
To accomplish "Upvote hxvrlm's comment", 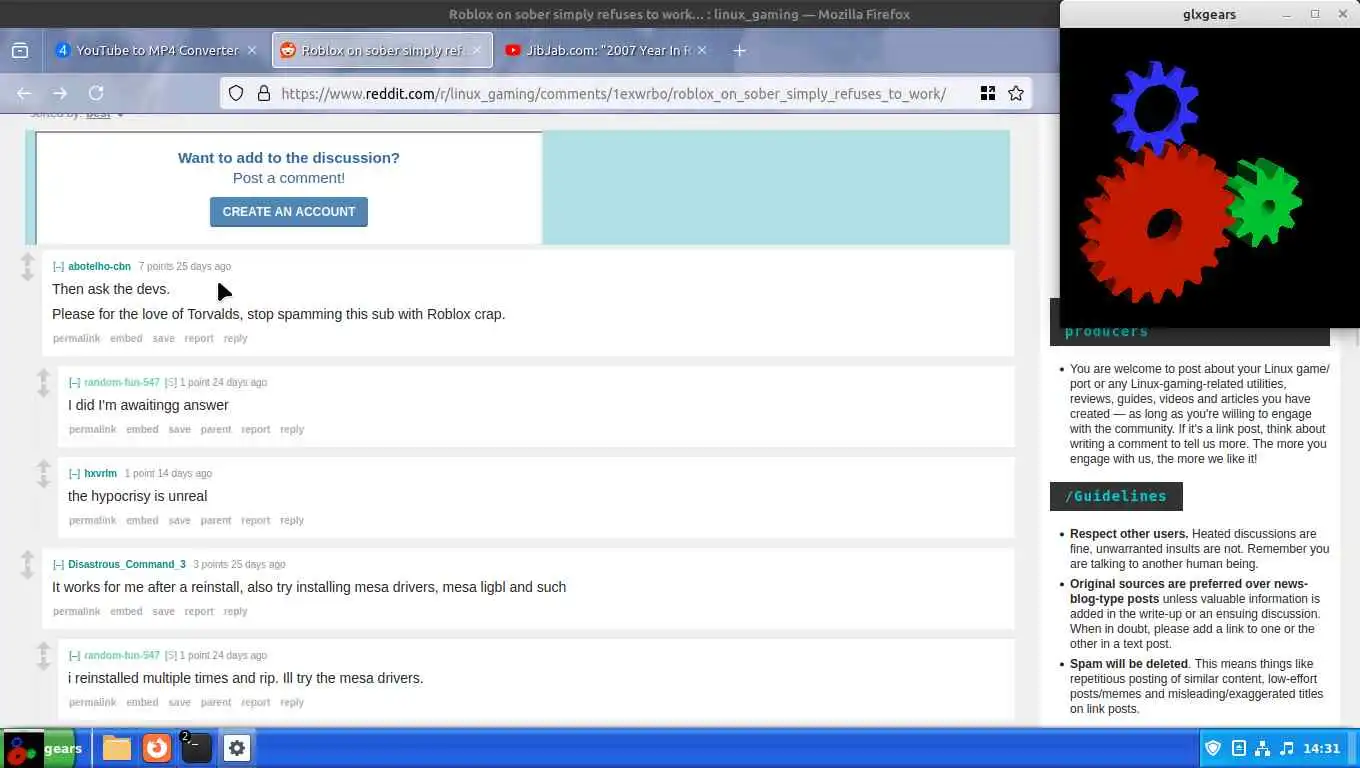I will (x=44, y=467).
